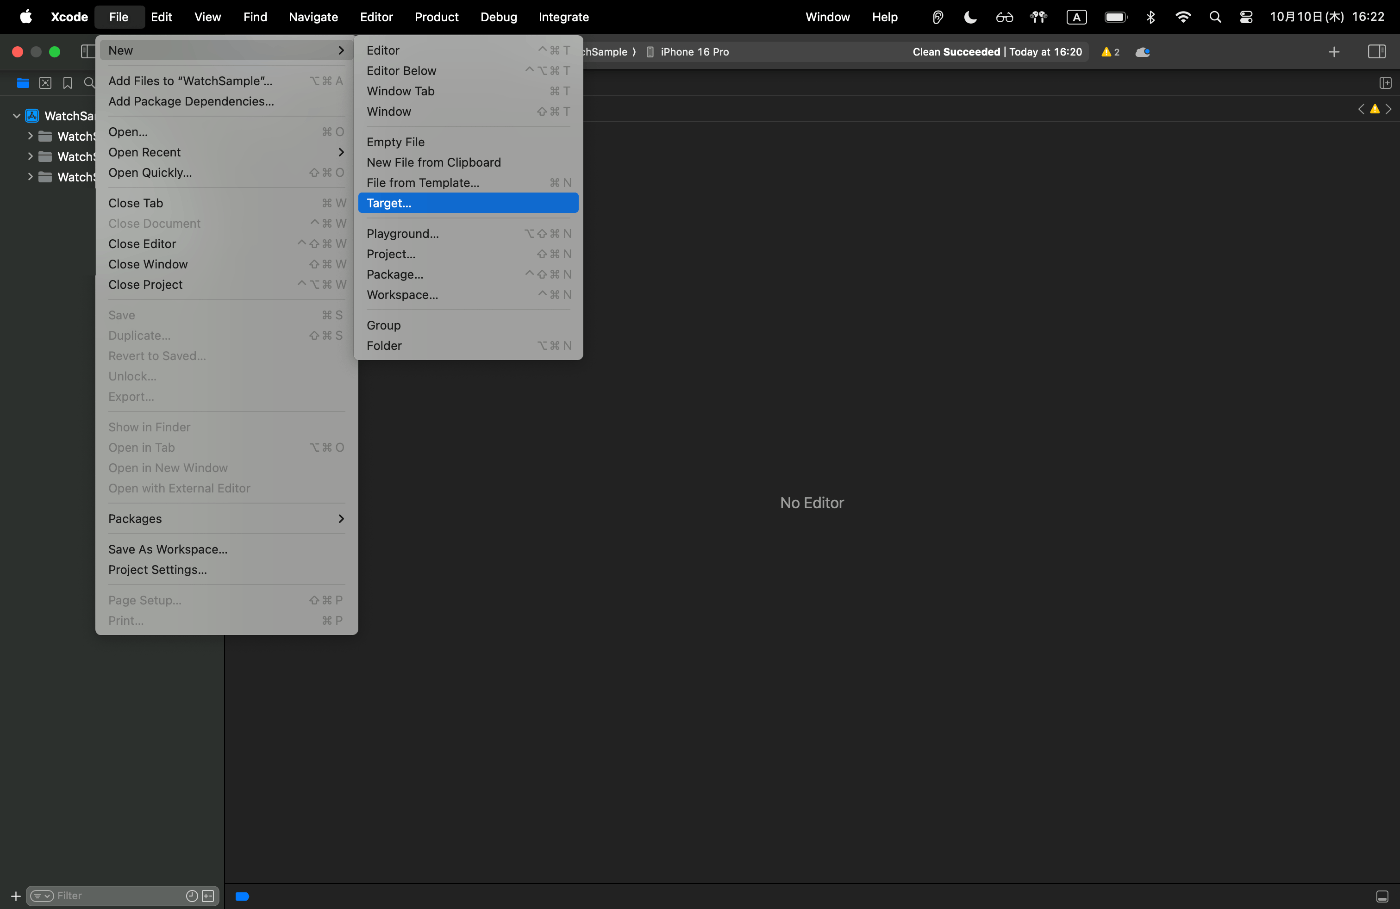This screenshot has width=1400, height=909.
Task: Click the Bluetooth menu bar icon
Action: pos(1151,17)
